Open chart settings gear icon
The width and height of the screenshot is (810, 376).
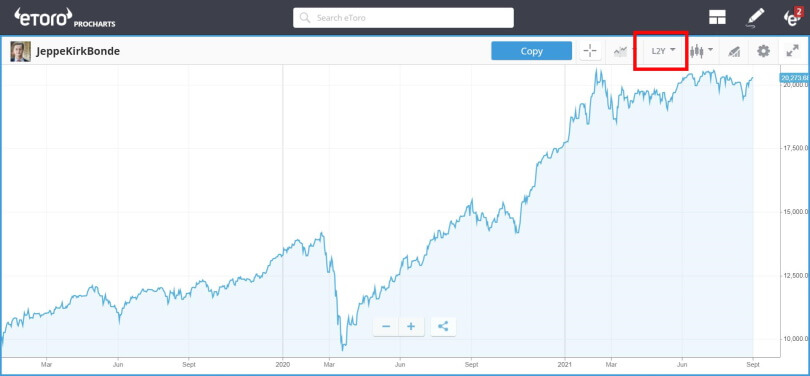click(763, 51)
